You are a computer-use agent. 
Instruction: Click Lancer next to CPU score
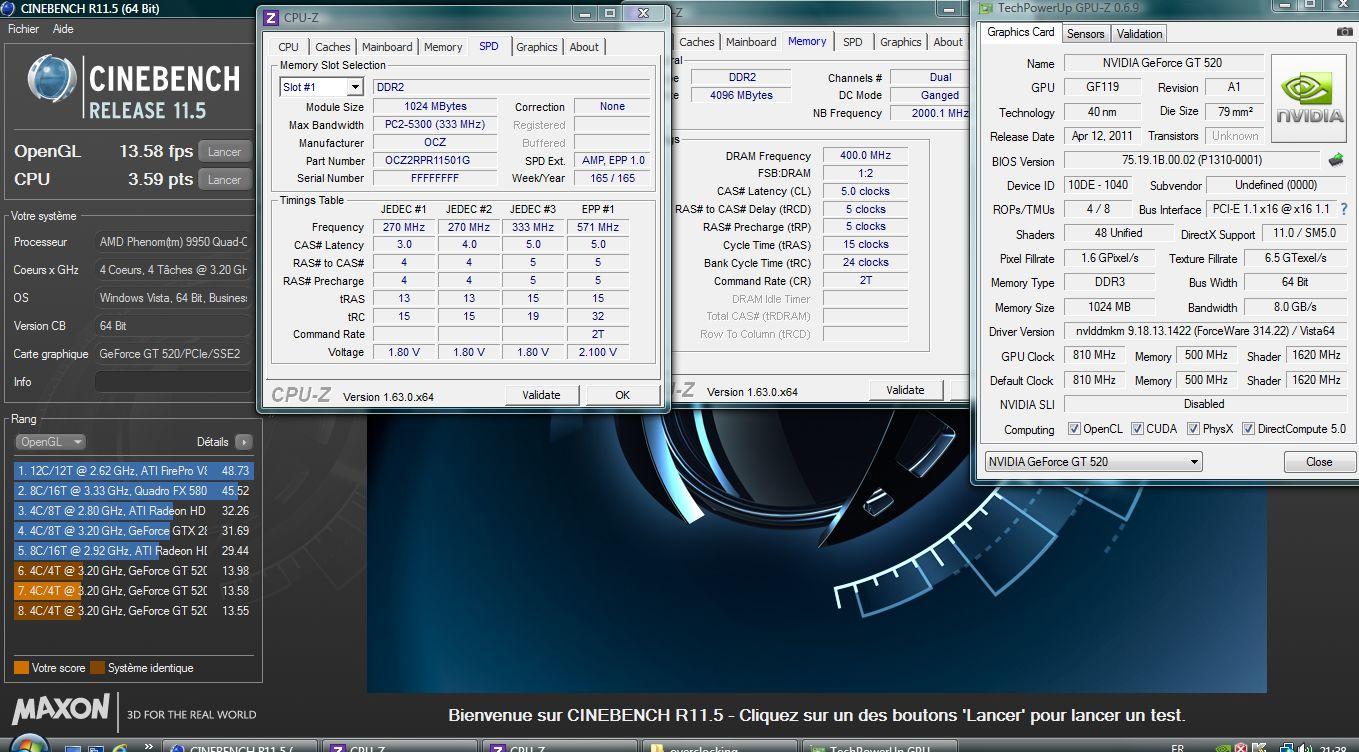(225, 180)
